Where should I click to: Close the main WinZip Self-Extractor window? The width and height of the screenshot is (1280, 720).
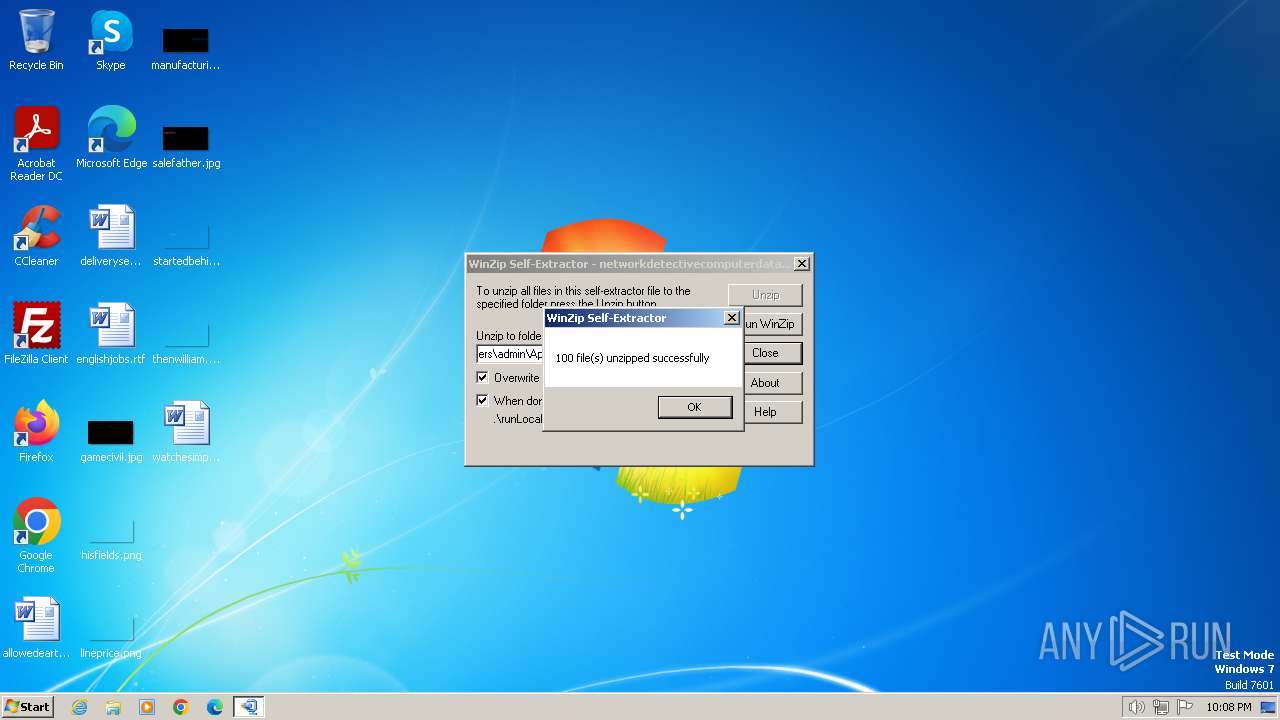pyautogui.click(x=801, y=264)
